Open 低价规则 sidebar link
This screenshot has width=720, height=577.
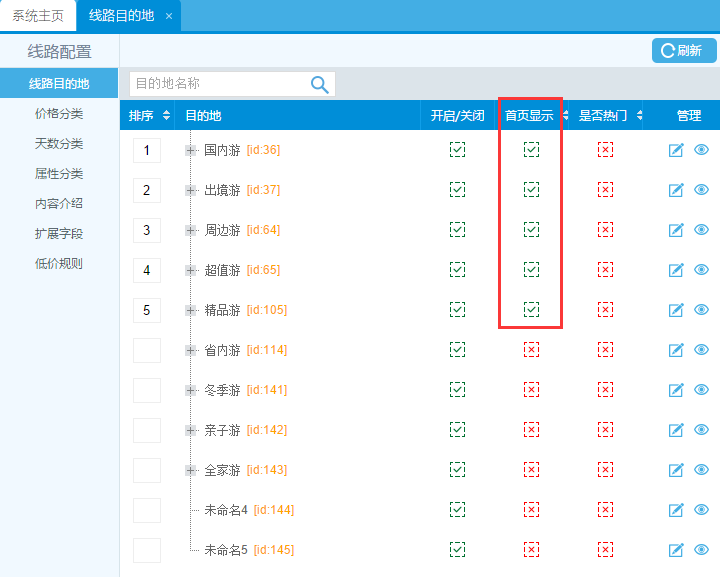coord(59,264)
